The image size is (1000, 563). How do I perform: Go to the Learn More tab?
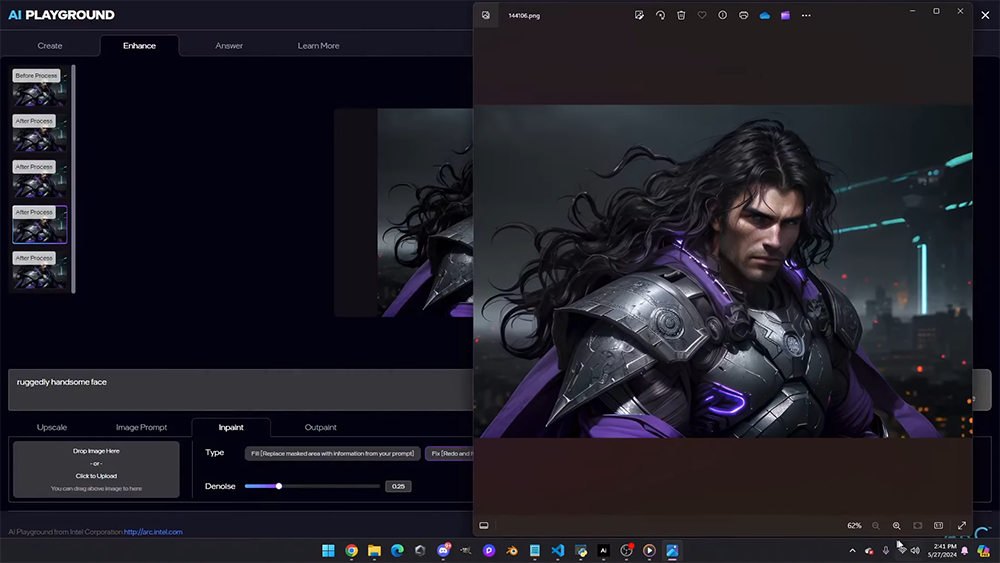click(318, 46)
